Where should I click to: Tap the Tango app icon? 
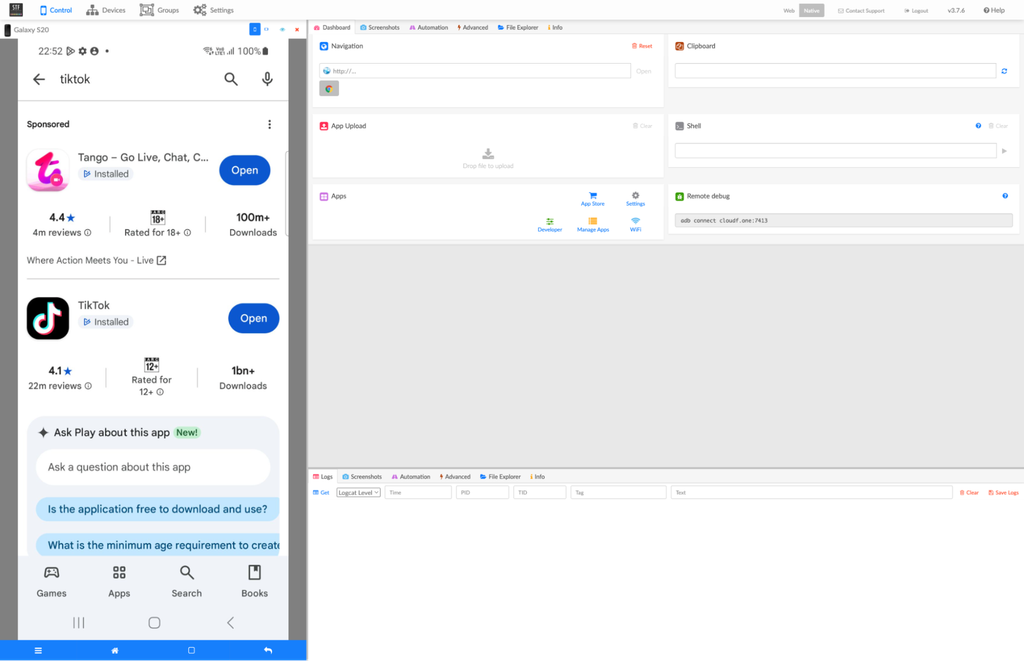coord(48,170)
